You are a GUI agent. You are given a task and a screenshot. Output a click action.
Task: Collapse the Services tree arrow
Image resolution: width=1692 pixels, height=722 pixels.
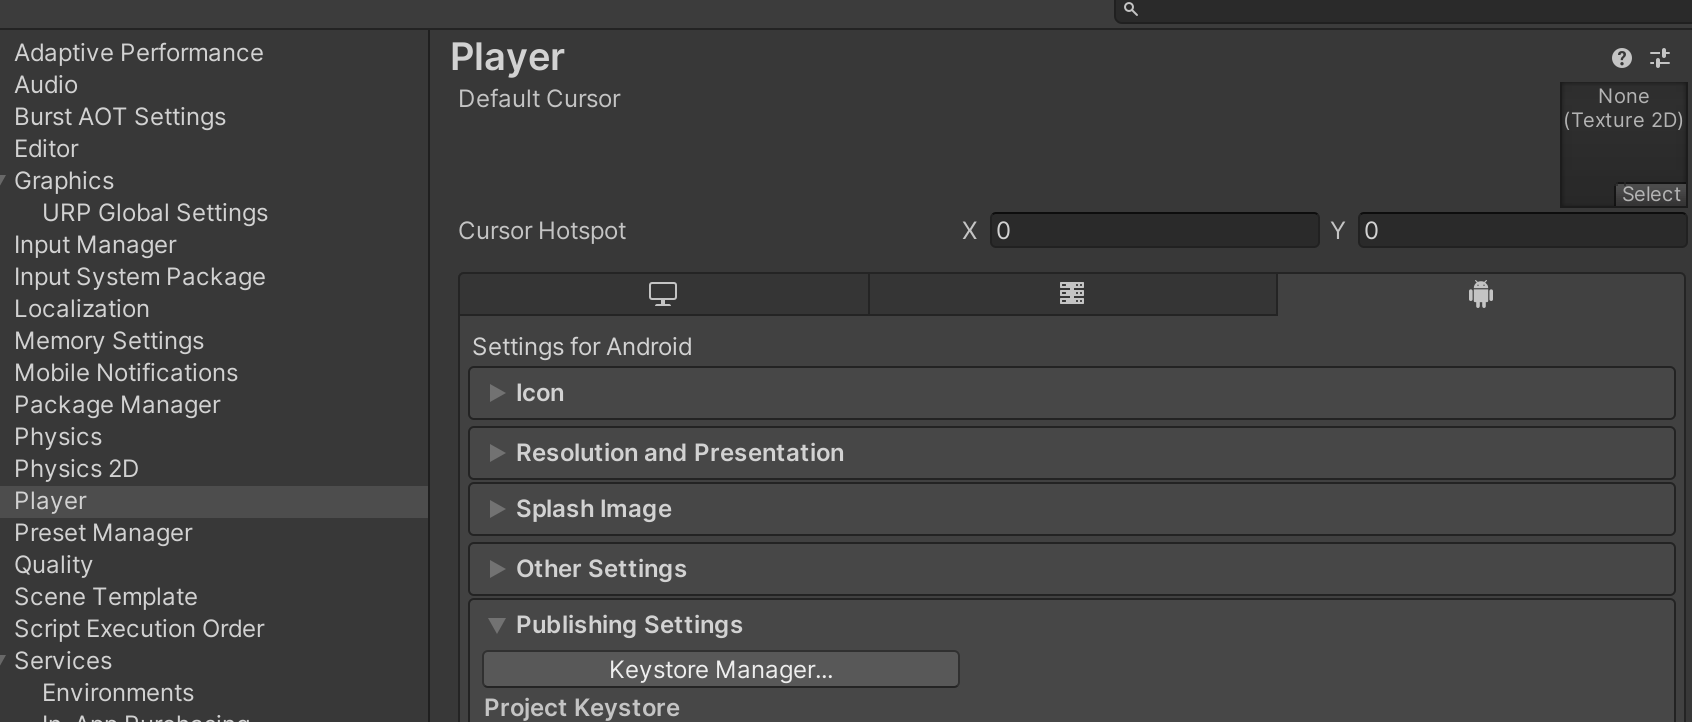click(x=4, y=661)
